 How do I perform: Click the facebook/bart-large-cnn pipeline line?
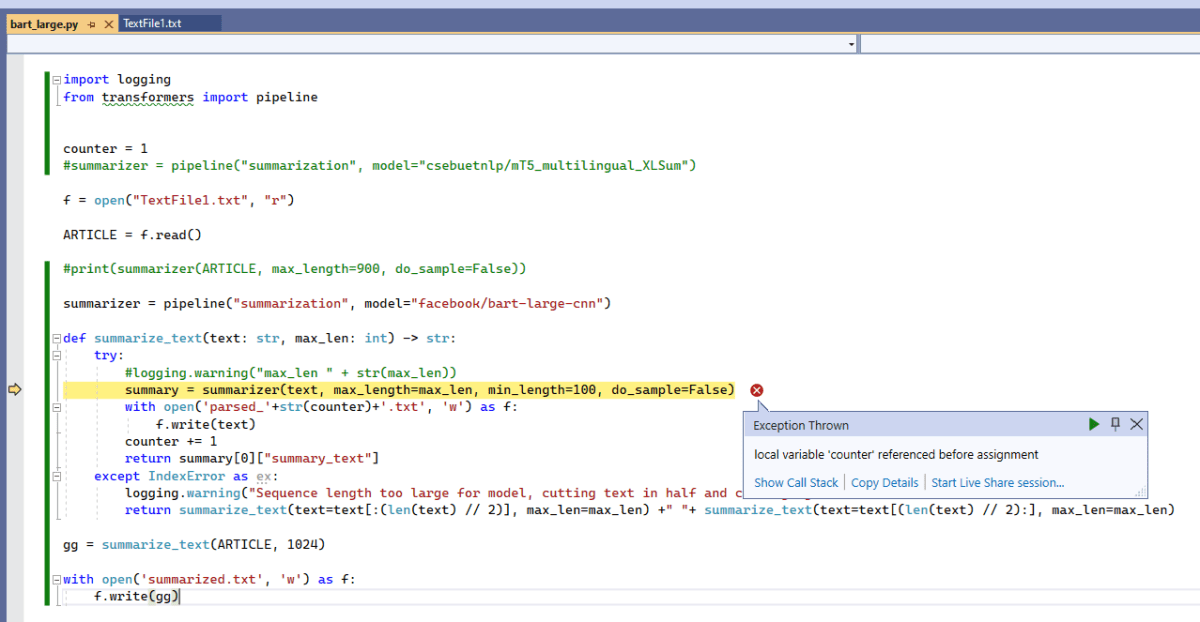[x=337, y=304]
